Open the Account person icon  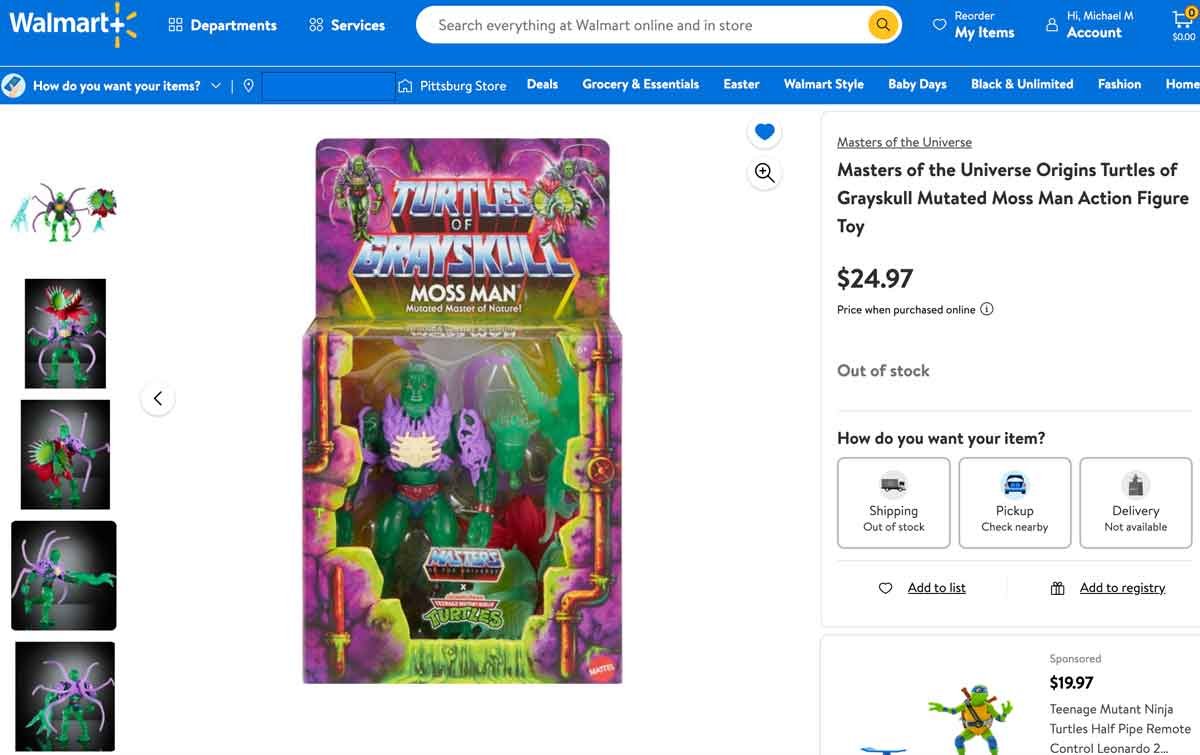[1050, 24]
